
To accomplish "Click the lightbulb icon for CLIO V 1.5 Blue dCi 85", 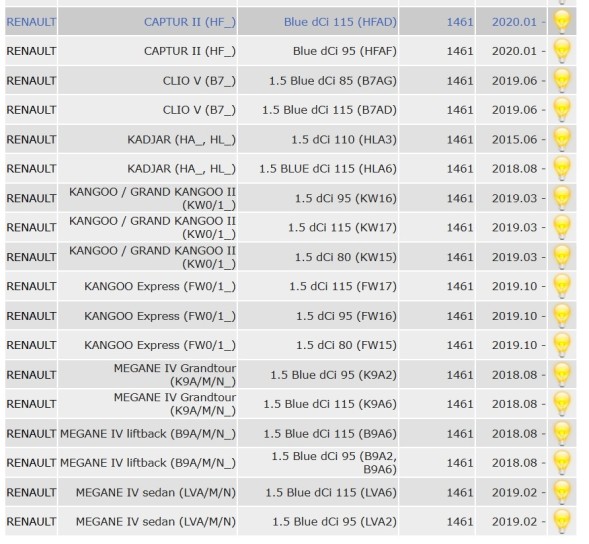I will (x=562, y=80).
